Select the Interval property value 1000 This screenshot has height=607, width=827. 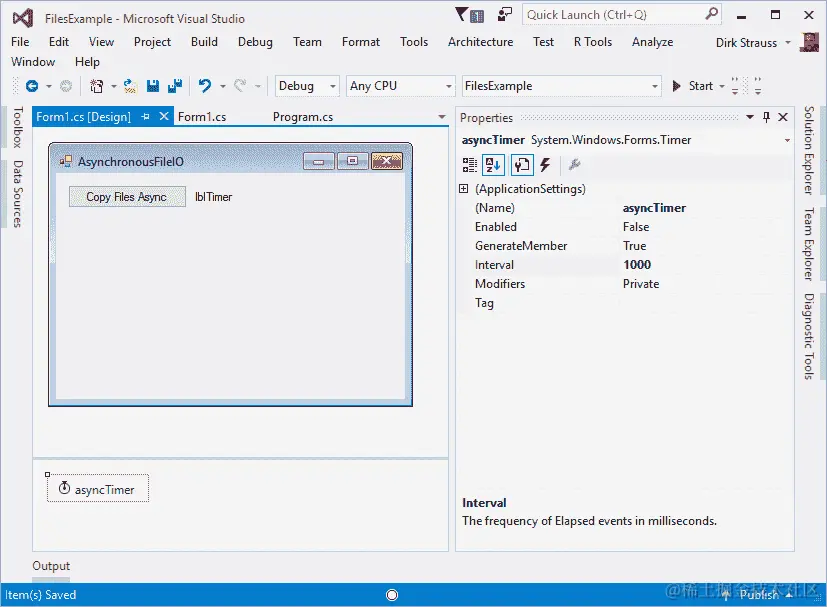[x=637, y=265]
